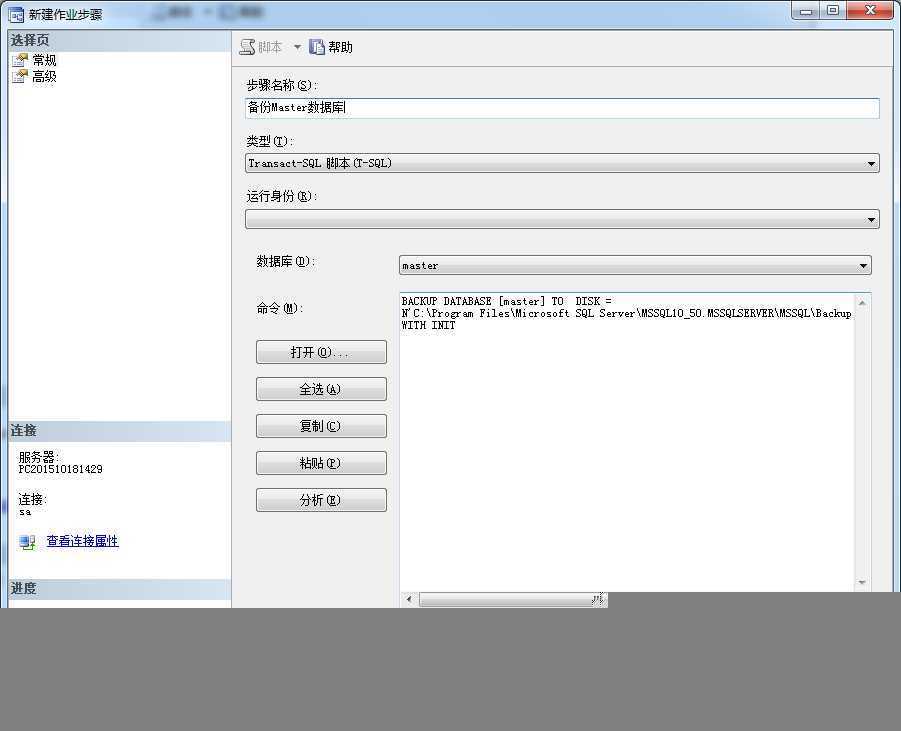Click the 连接 section header

click(120, 430)
